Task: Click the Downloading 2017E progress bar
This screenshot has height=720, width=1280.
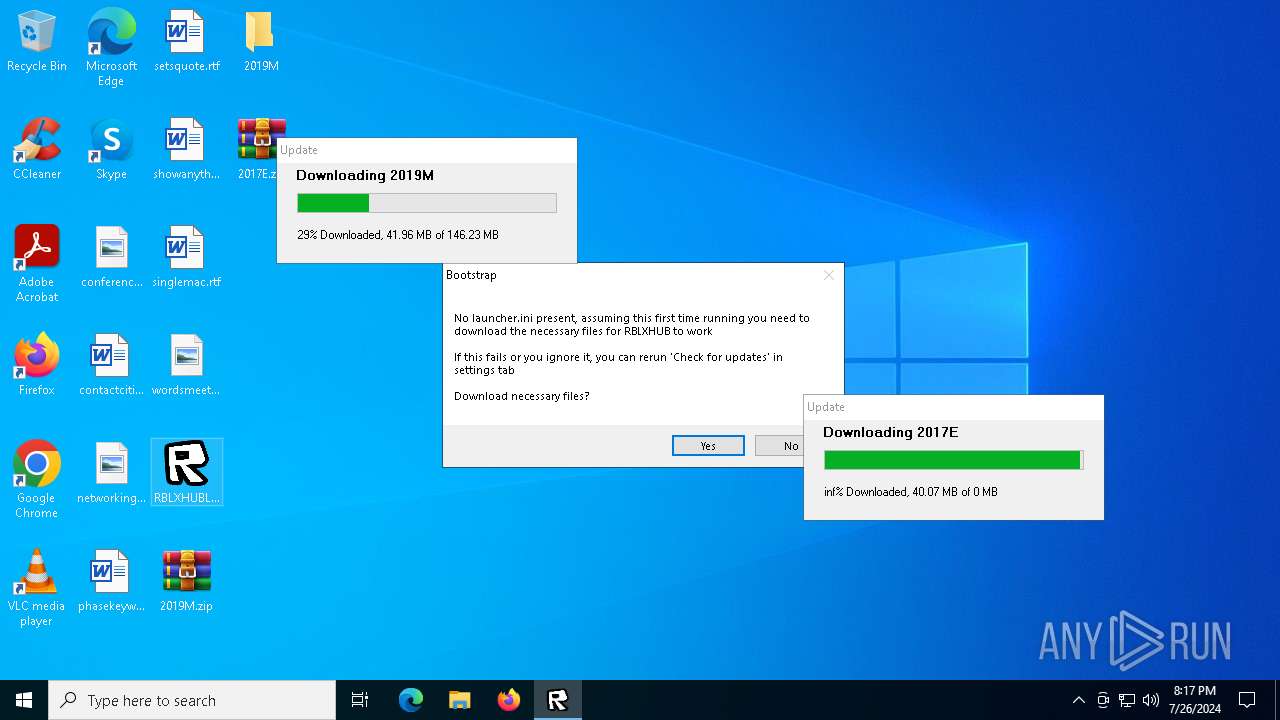Action: tap(953, 460)
